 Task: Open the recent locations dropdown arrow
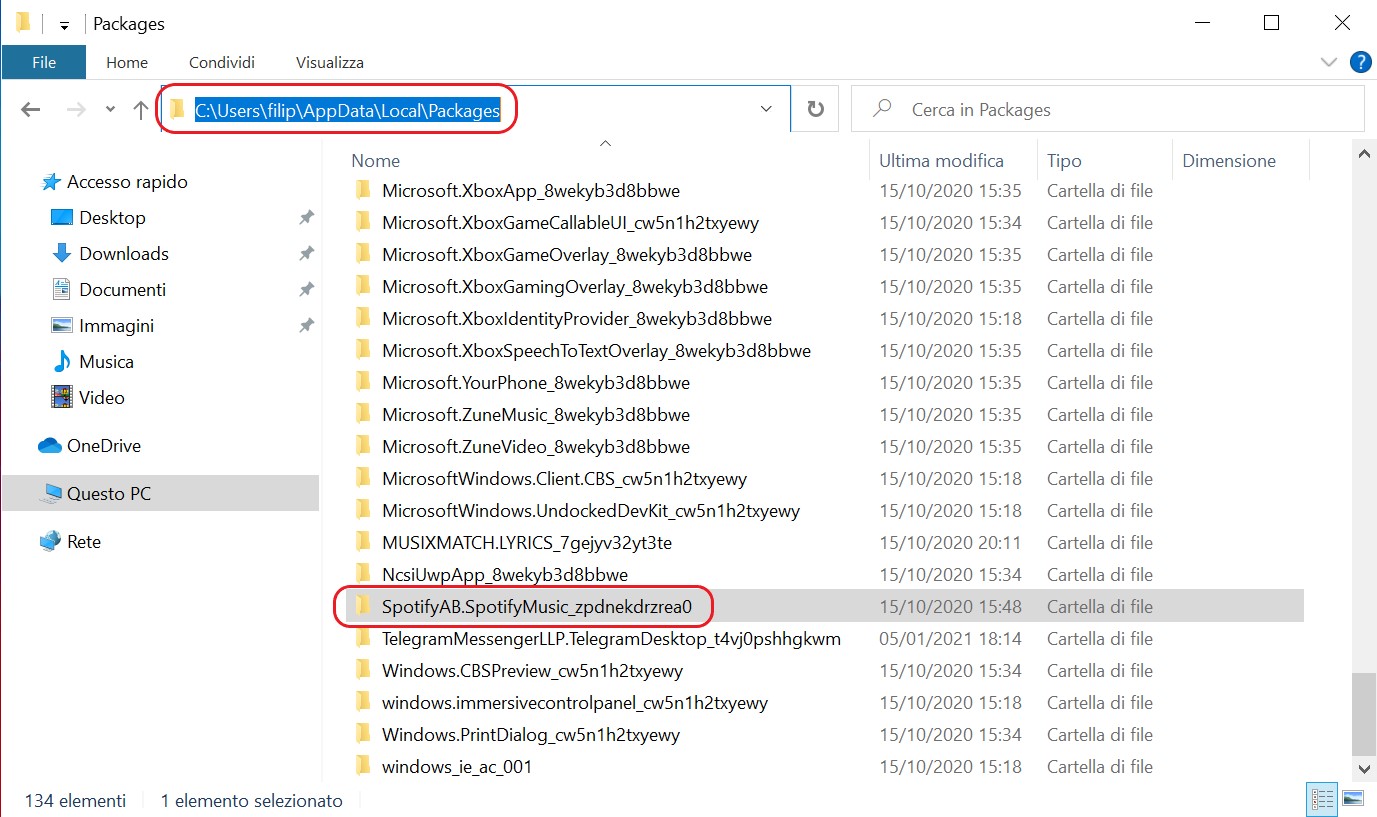(x=110, y=110)
